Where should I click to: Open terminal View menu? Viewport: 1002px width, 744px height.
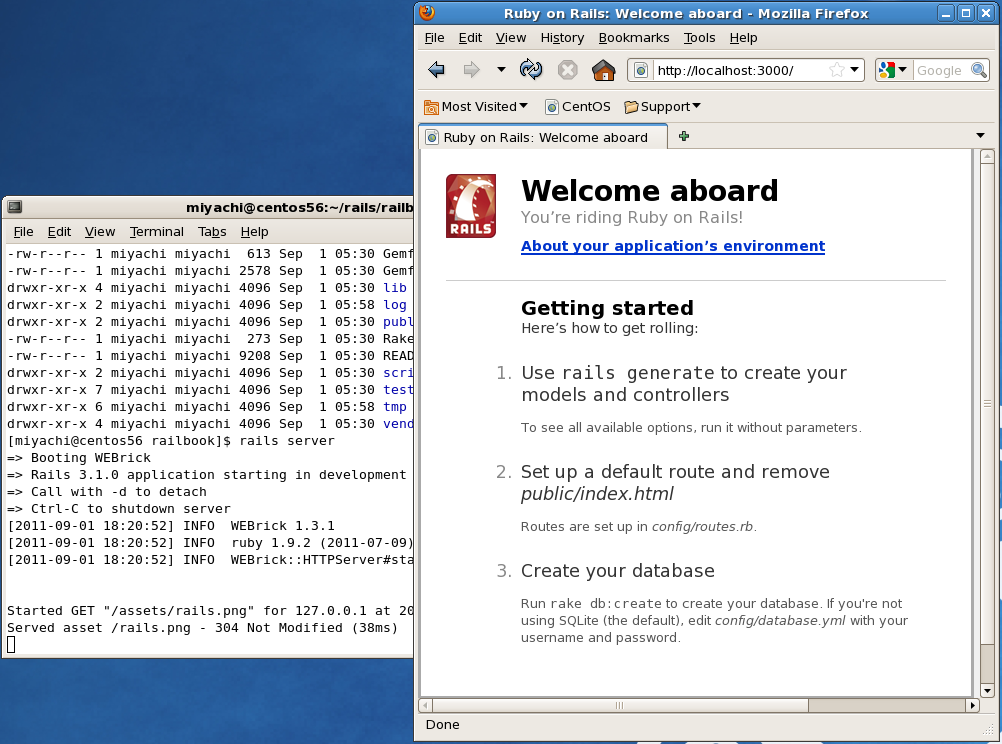click(100, 231)
